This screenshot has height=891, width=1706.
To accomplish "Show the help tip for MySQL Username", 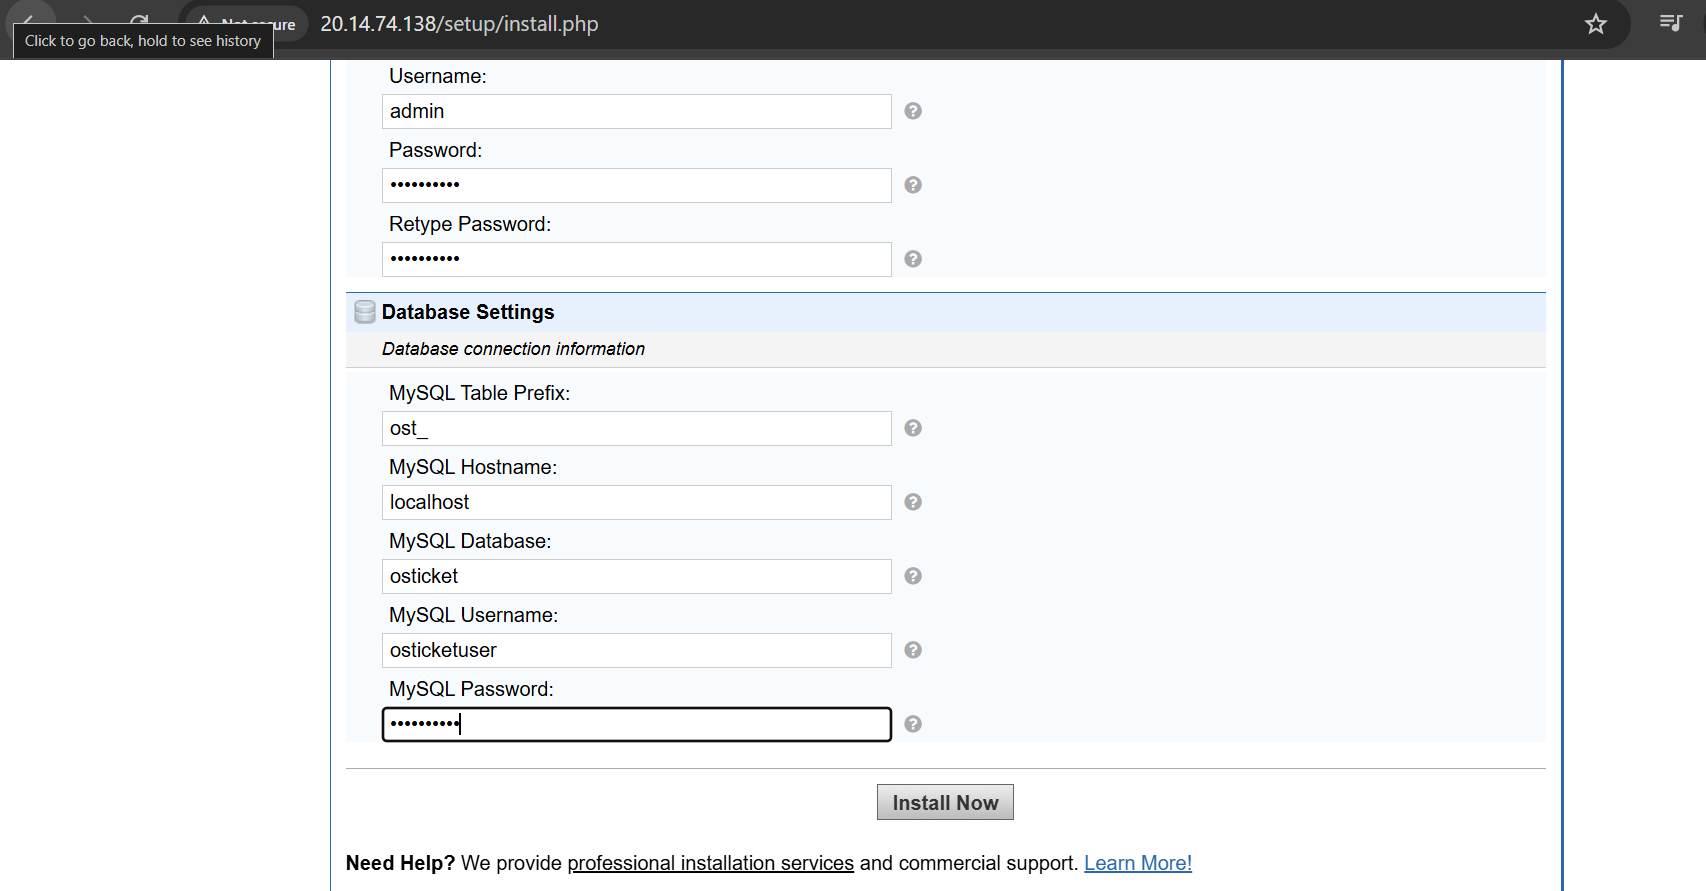I will tap(912, 650).
